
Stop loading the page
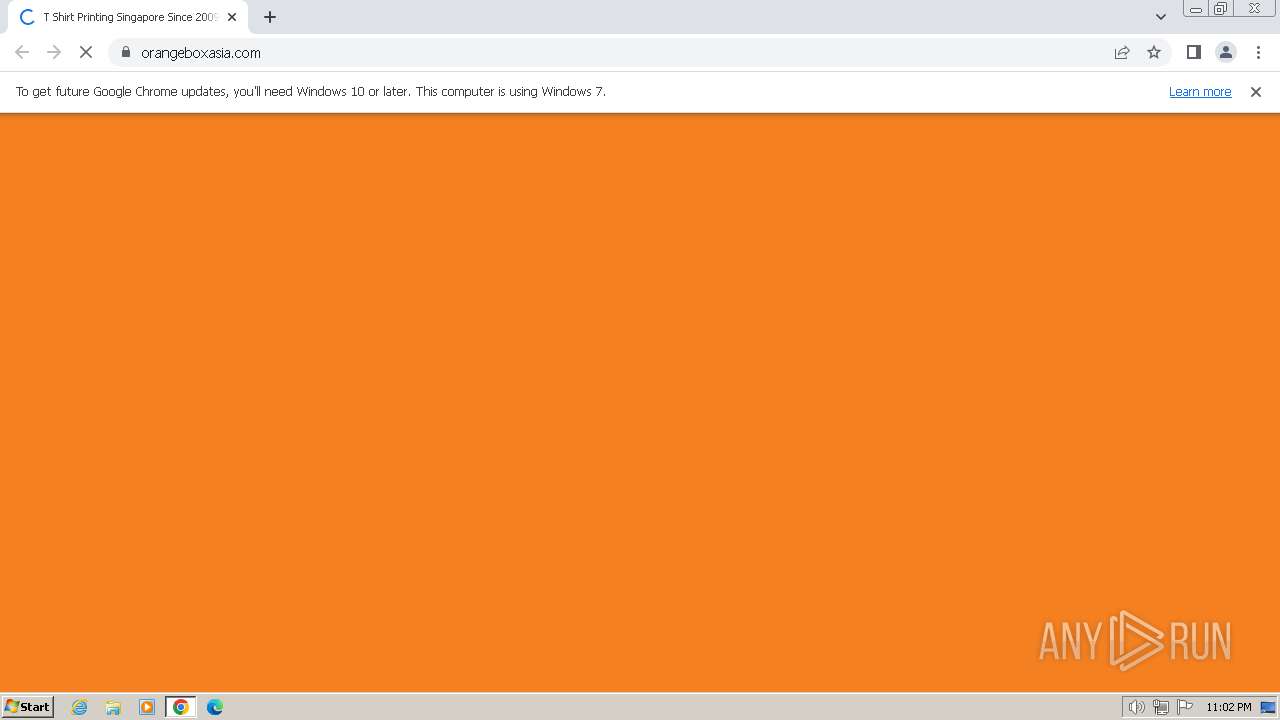click(x=86, y=52)
